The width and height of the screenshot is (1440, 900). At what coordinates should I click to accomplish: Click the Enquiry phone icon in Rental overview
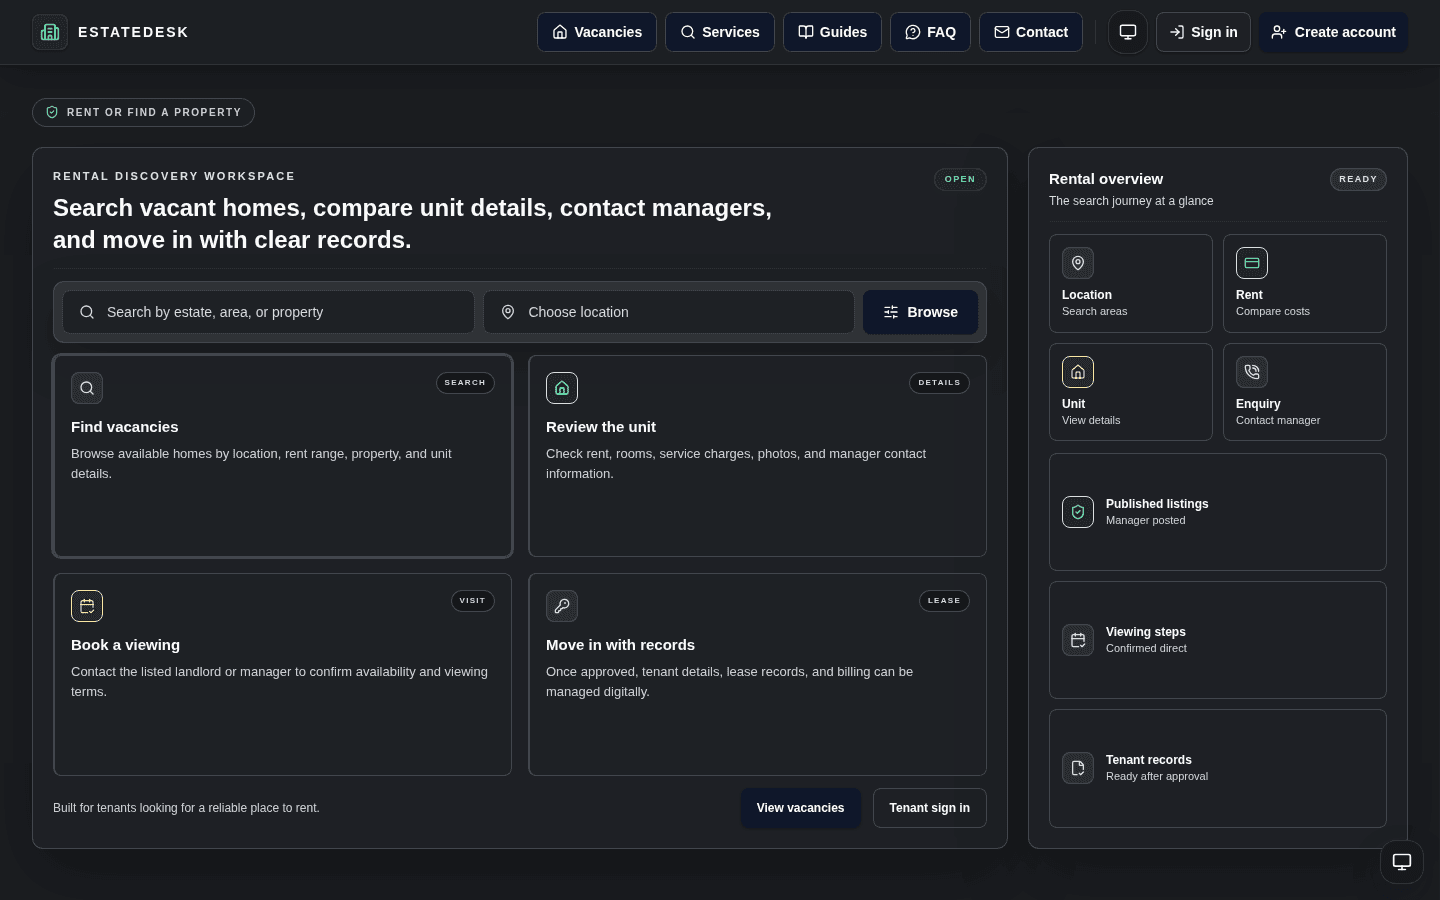(1252, 372)
